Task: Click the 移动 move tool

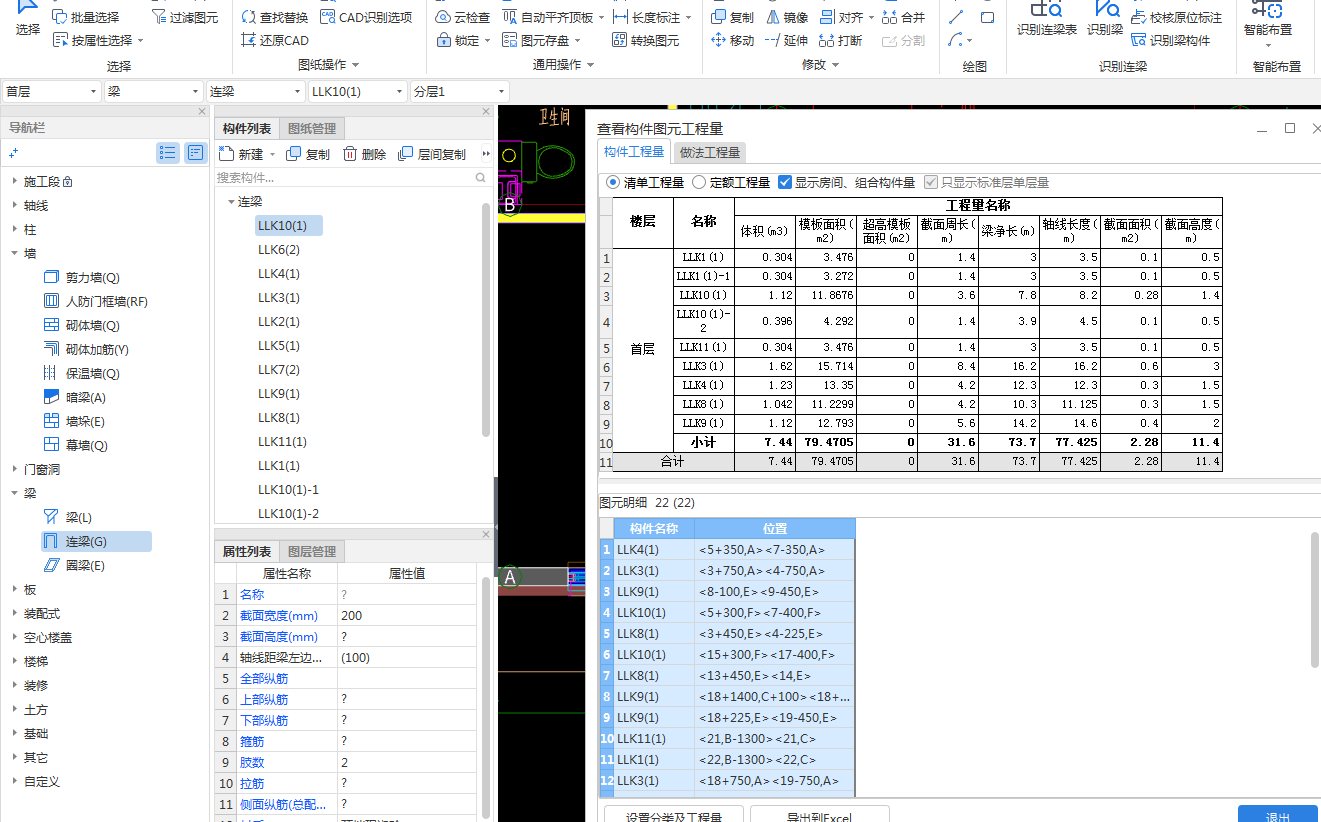Action: 733,40
